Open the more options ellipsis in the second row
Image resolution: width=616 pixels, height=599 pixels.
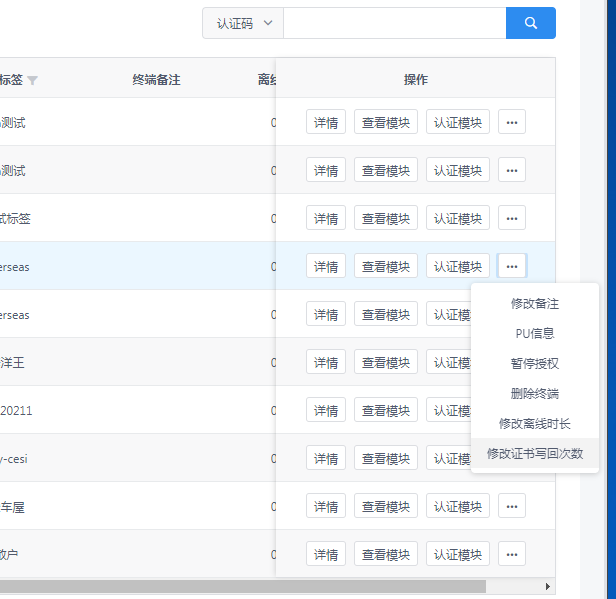coord(512,170)
